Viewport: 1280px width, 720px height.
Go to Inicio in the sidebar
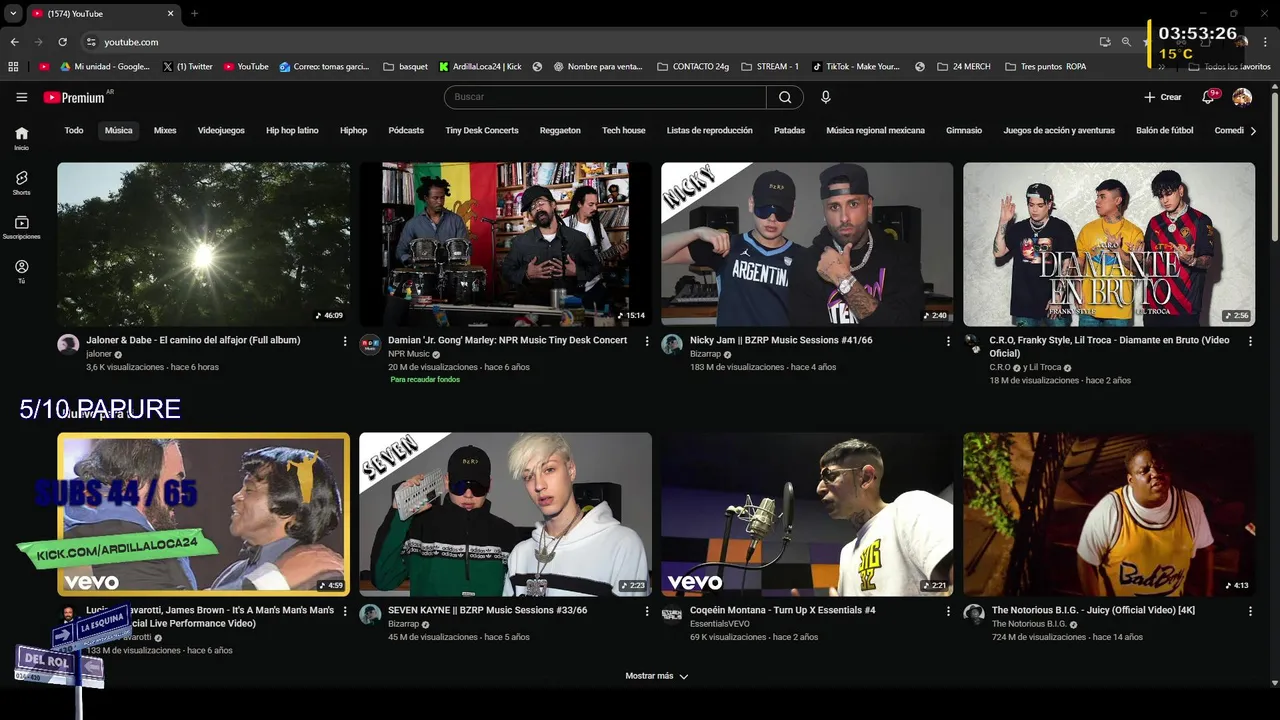[x=22, y=138]
